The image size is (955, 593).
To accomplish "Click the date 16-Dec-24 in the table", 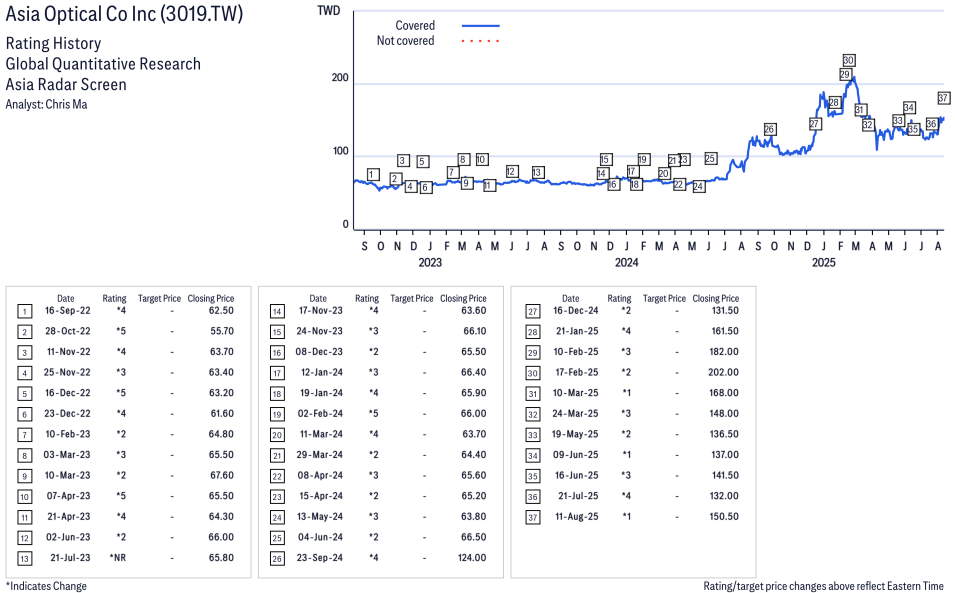I will pos(576,311).
